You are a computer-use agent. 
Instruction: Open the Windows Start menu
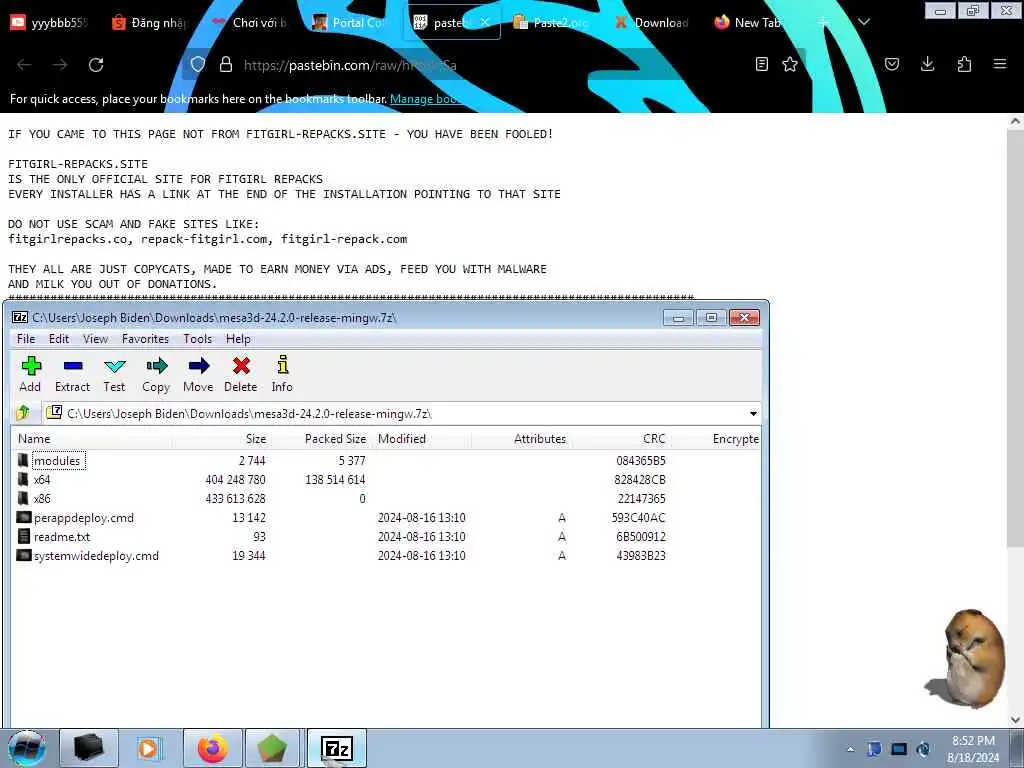tap(27, 748)
